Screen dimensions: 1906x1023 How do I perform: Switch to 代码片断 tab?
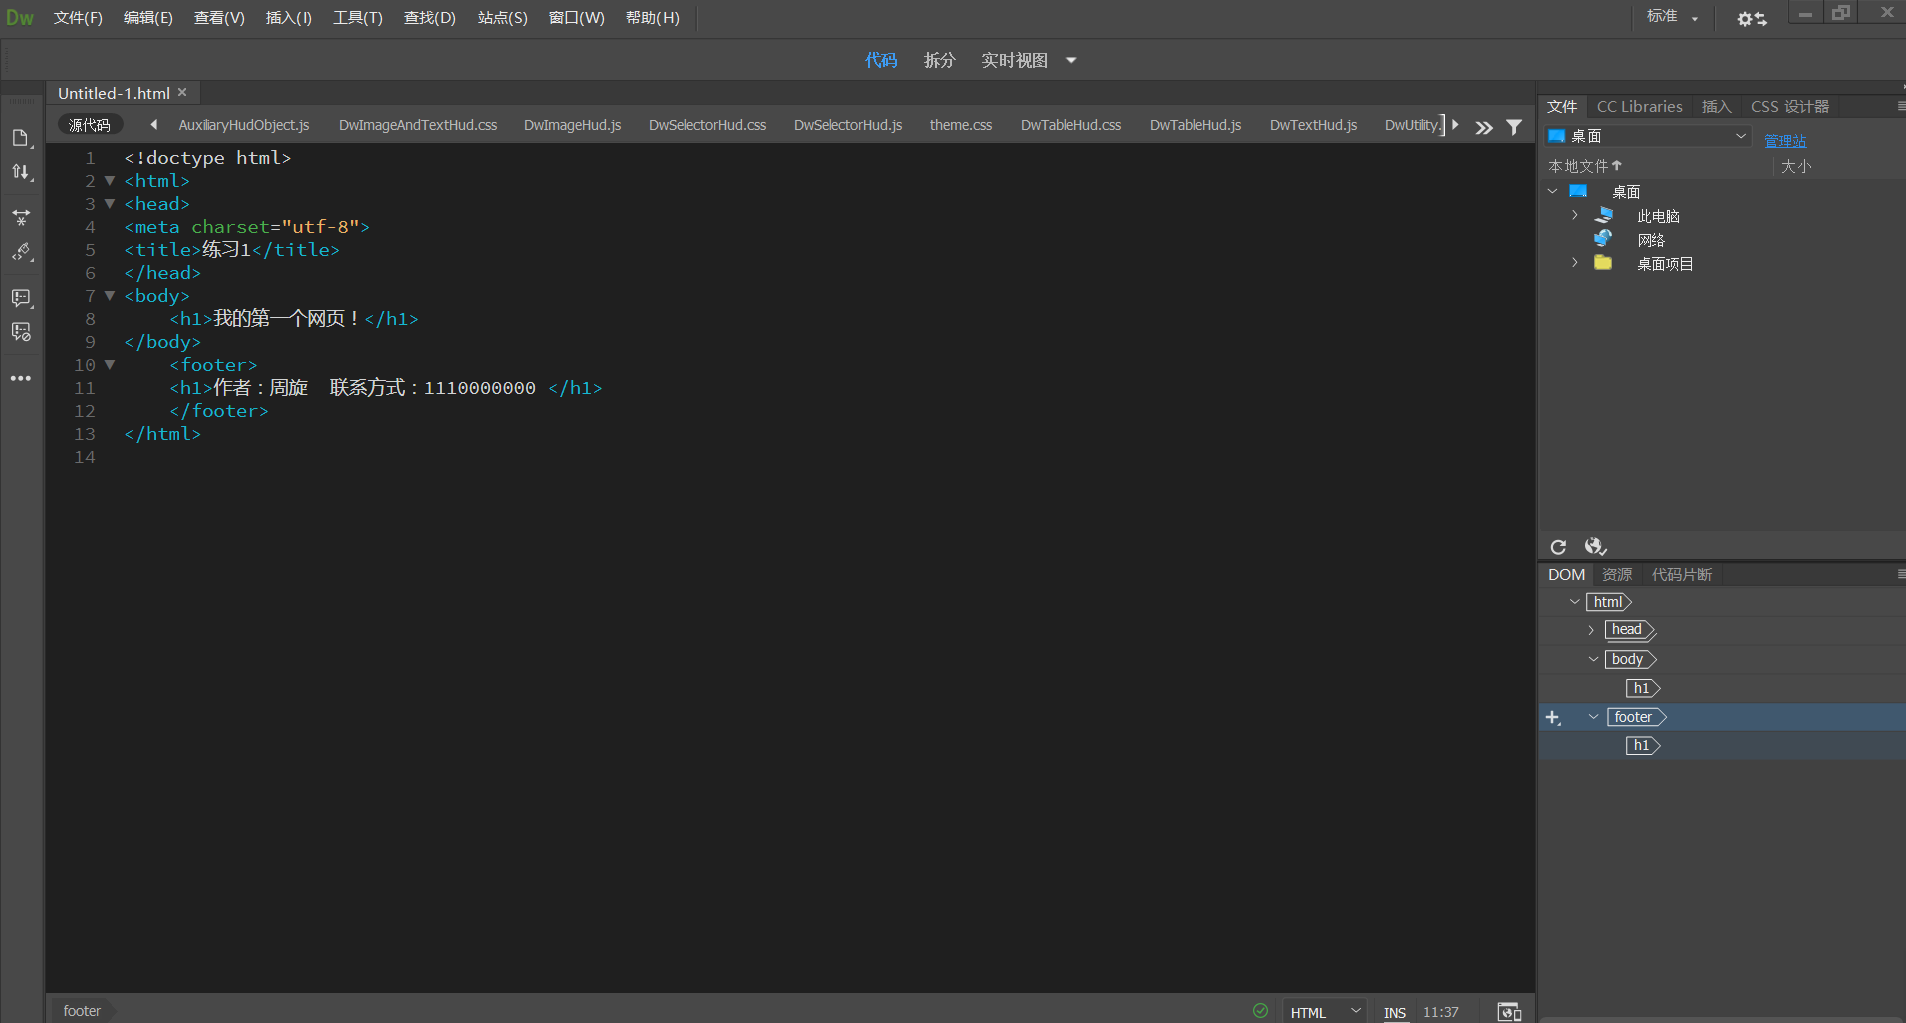[1682, 574]
